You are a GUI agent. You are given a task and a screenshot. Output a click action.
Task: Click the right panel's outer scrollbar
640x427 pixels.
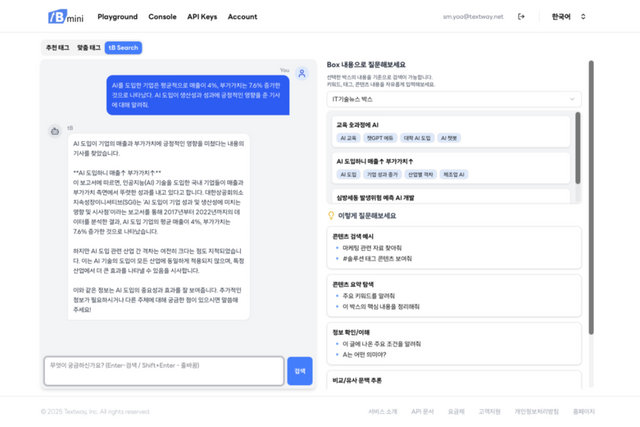(x=591, y=198)
